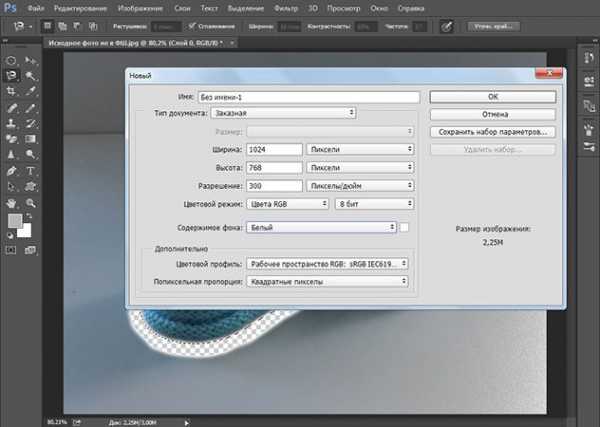Select the Crop tool
Screen dimensions: 600x427
click(x=12, y=91)
